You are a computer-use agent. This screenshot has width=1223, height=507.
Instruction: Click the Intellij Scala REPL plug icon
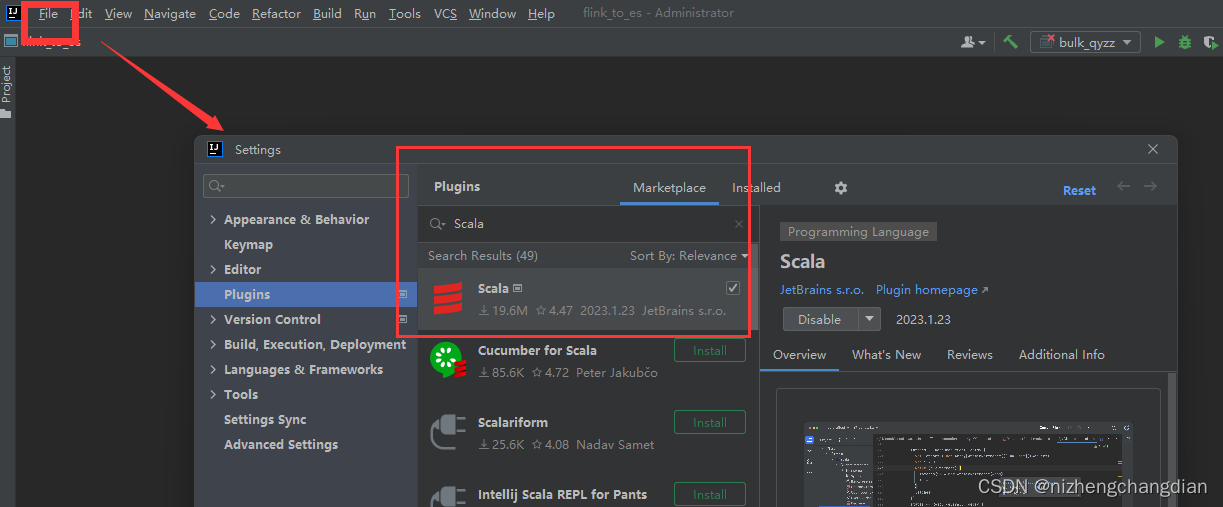(x=448, y=496)
